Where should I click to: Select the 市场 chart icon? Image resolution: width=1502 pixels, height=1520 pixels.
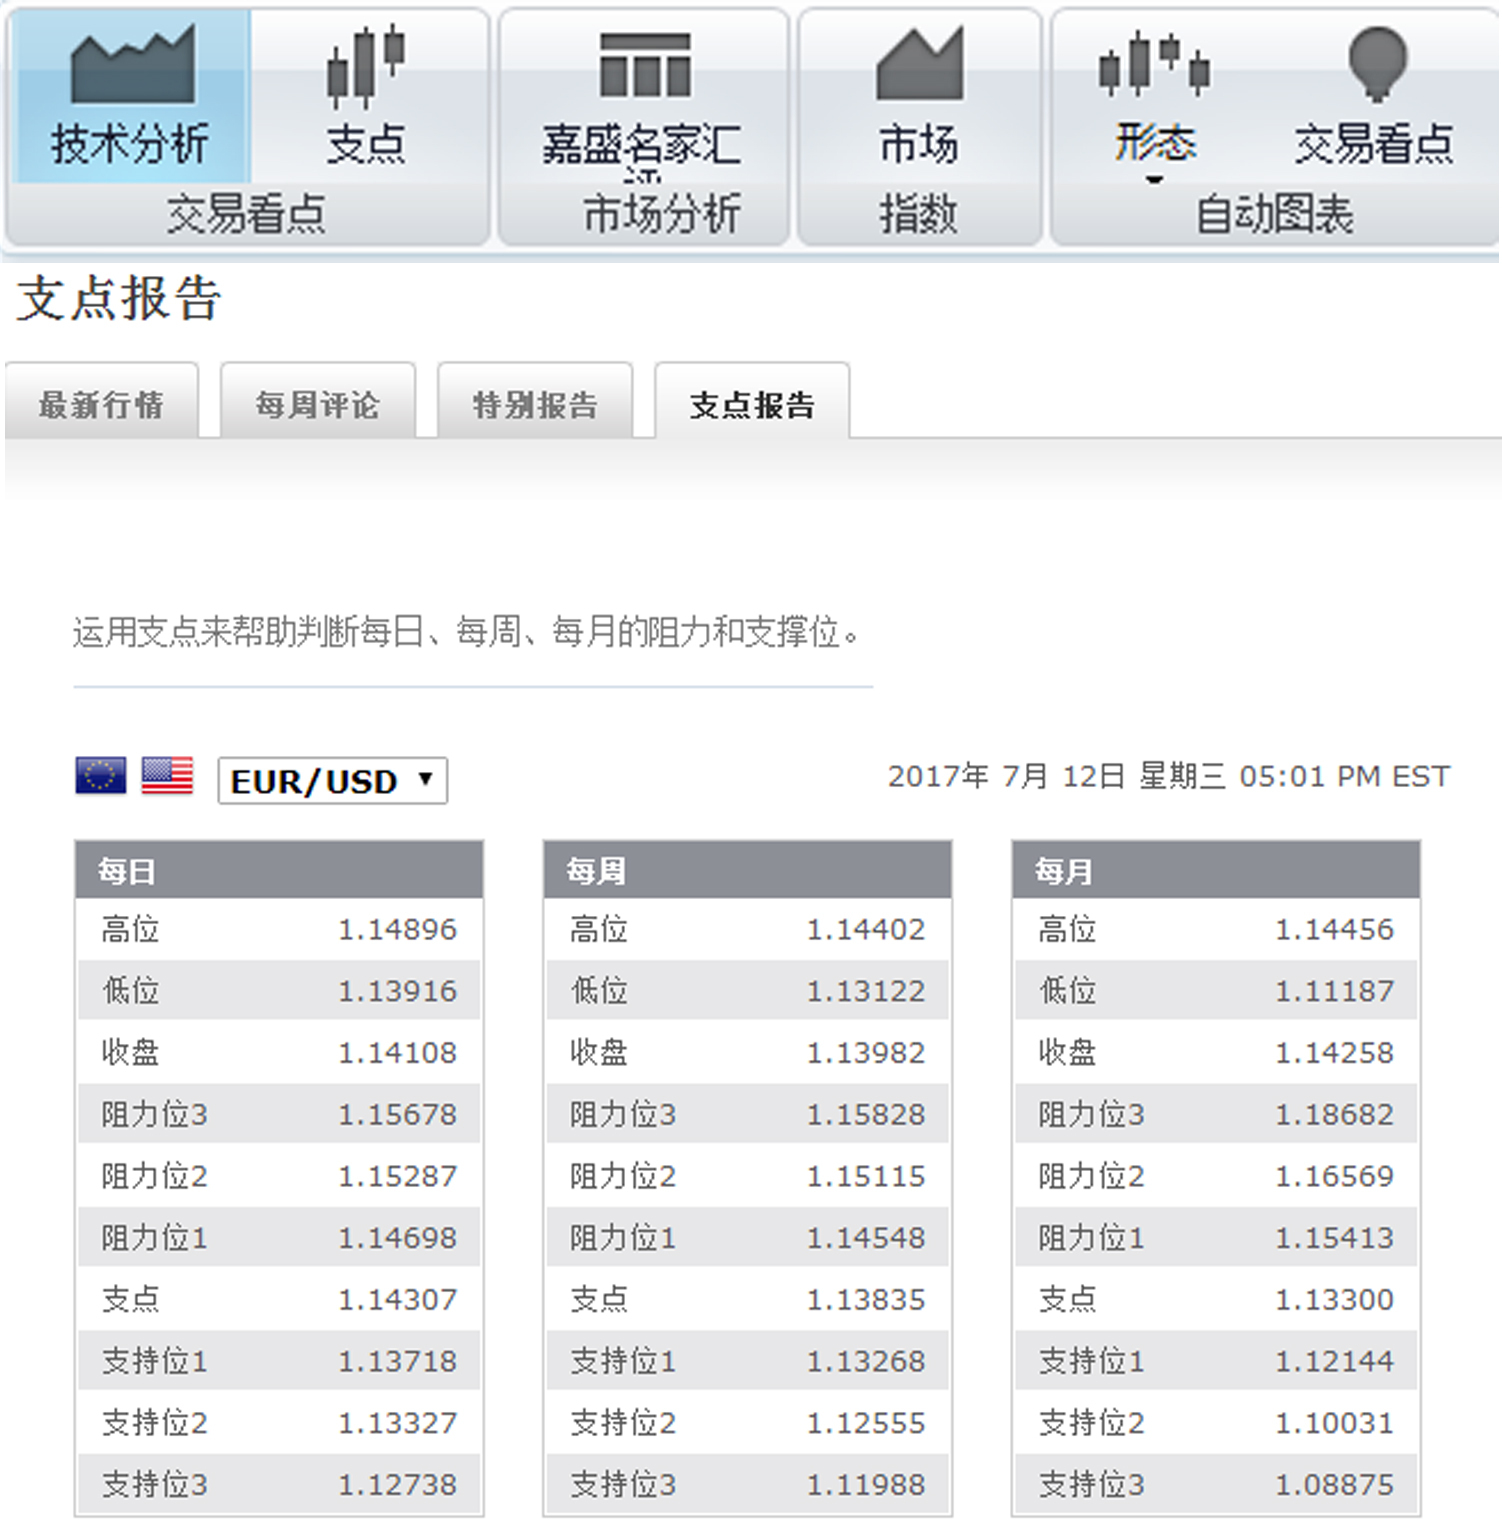point(919,64)
